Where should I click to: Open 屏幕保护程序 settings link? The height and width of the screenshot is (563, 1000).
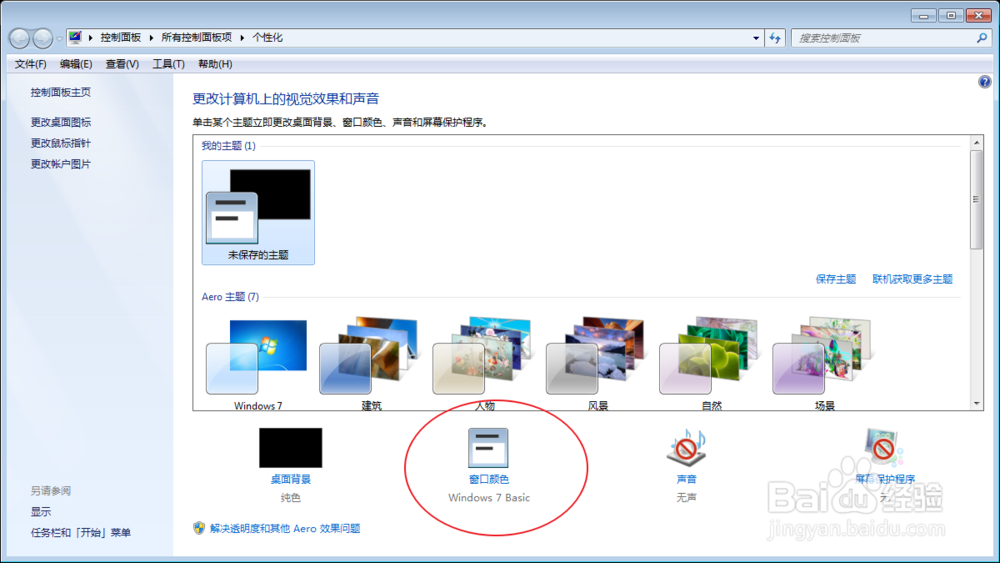(x=885, y=479)
